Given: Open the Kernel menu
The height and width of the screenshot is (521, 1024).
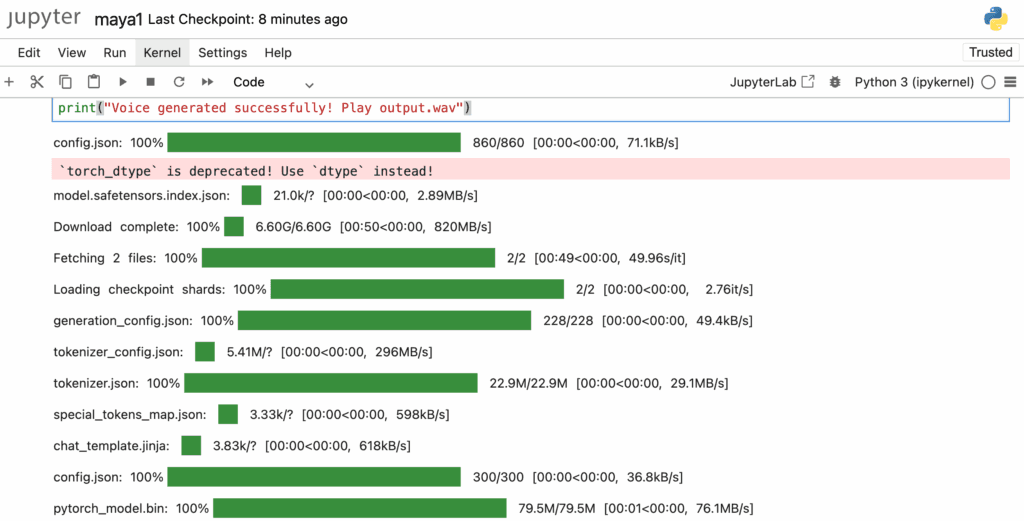Looking at the screenshot, I should [161, 52].
